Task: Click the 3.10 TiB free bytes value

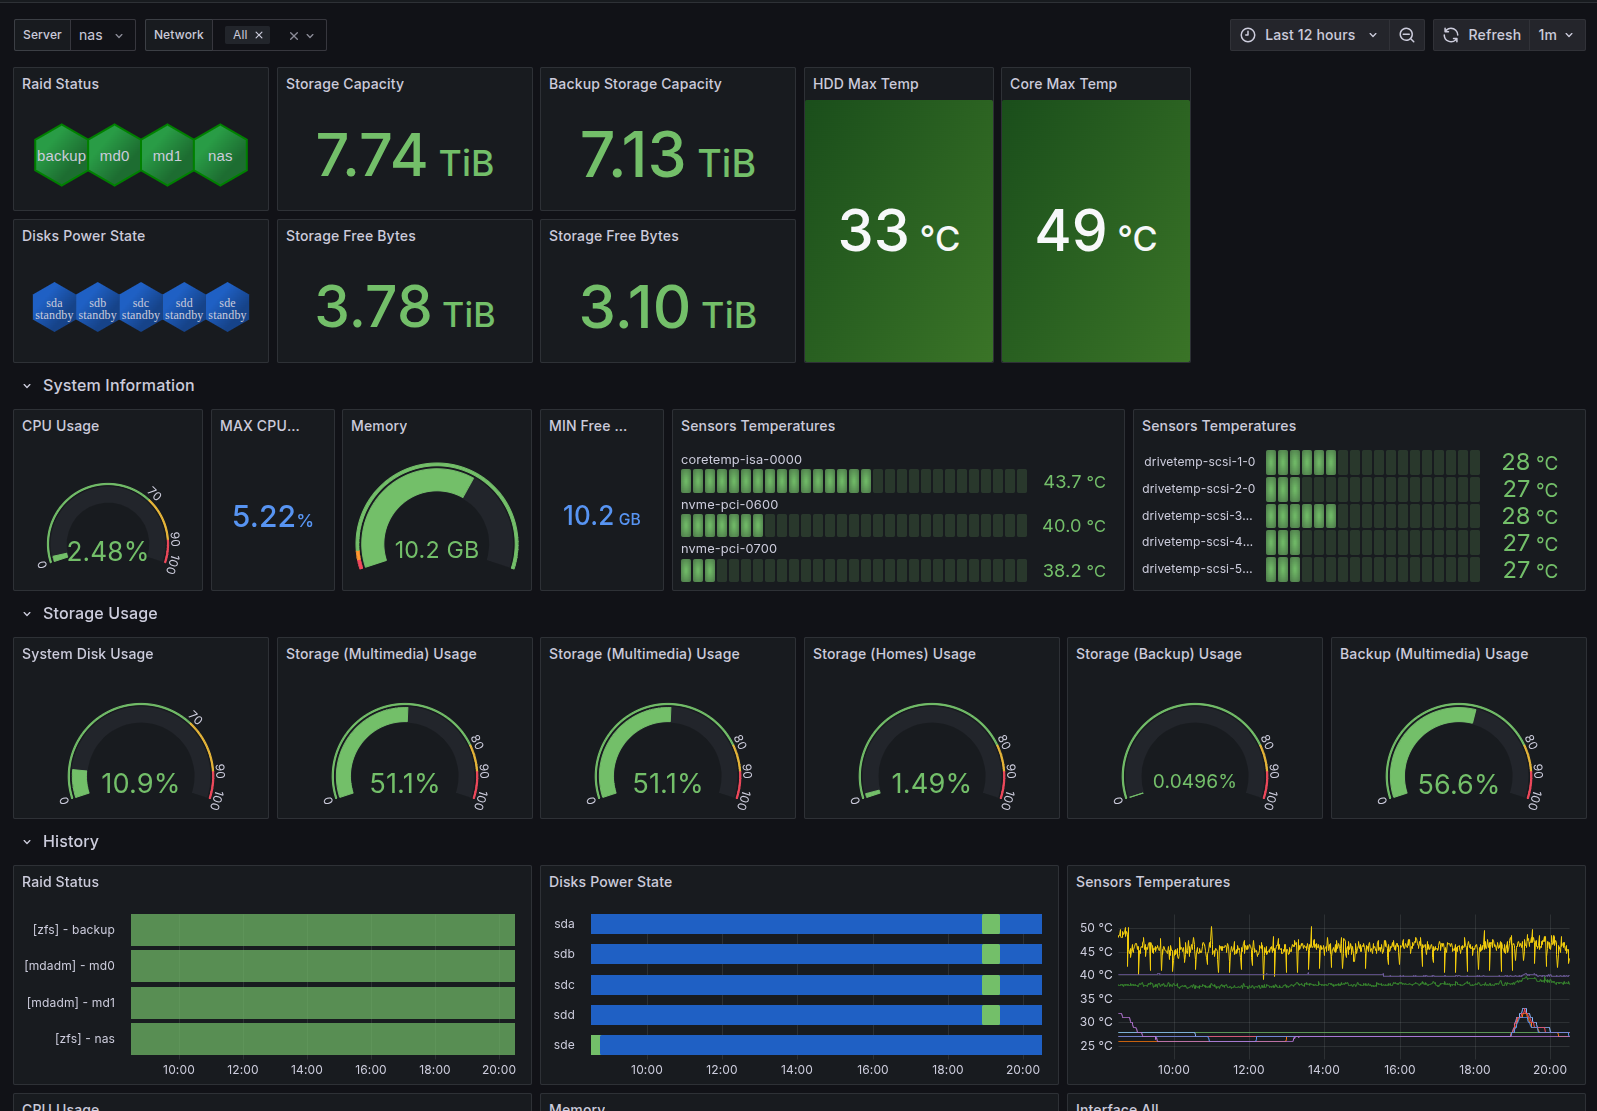Action: [x=668, y=307]
